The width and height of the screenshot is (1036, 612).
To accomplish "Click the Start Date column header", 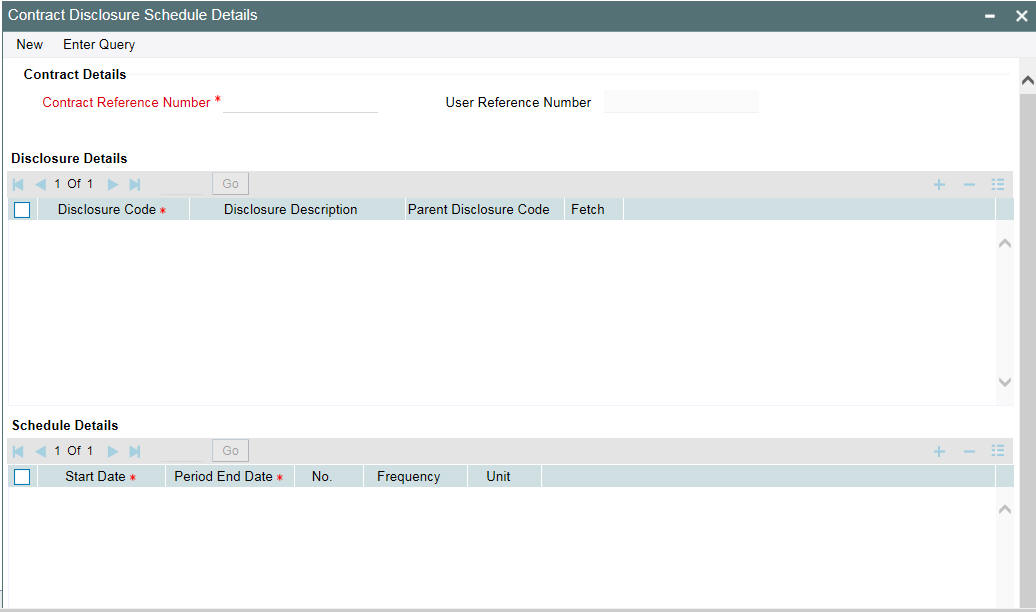I will pyautogui.click(x=101, y=477).
